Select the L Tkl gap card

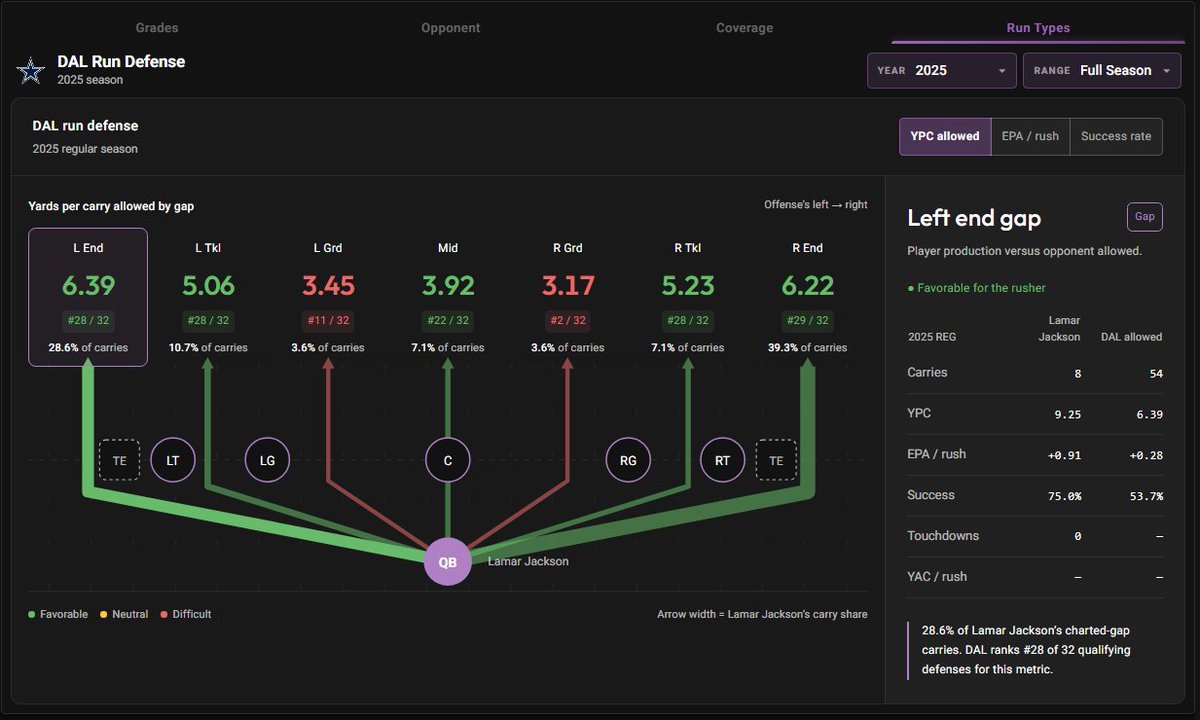coord(208,297)
